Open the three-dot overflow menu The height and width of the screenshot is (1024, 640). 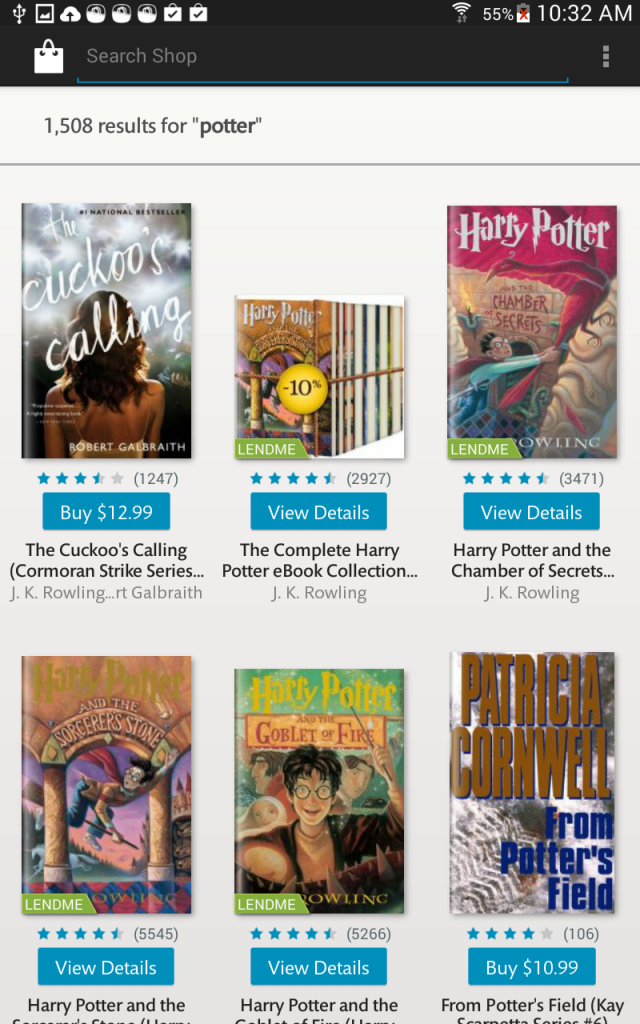pos(605,56)
